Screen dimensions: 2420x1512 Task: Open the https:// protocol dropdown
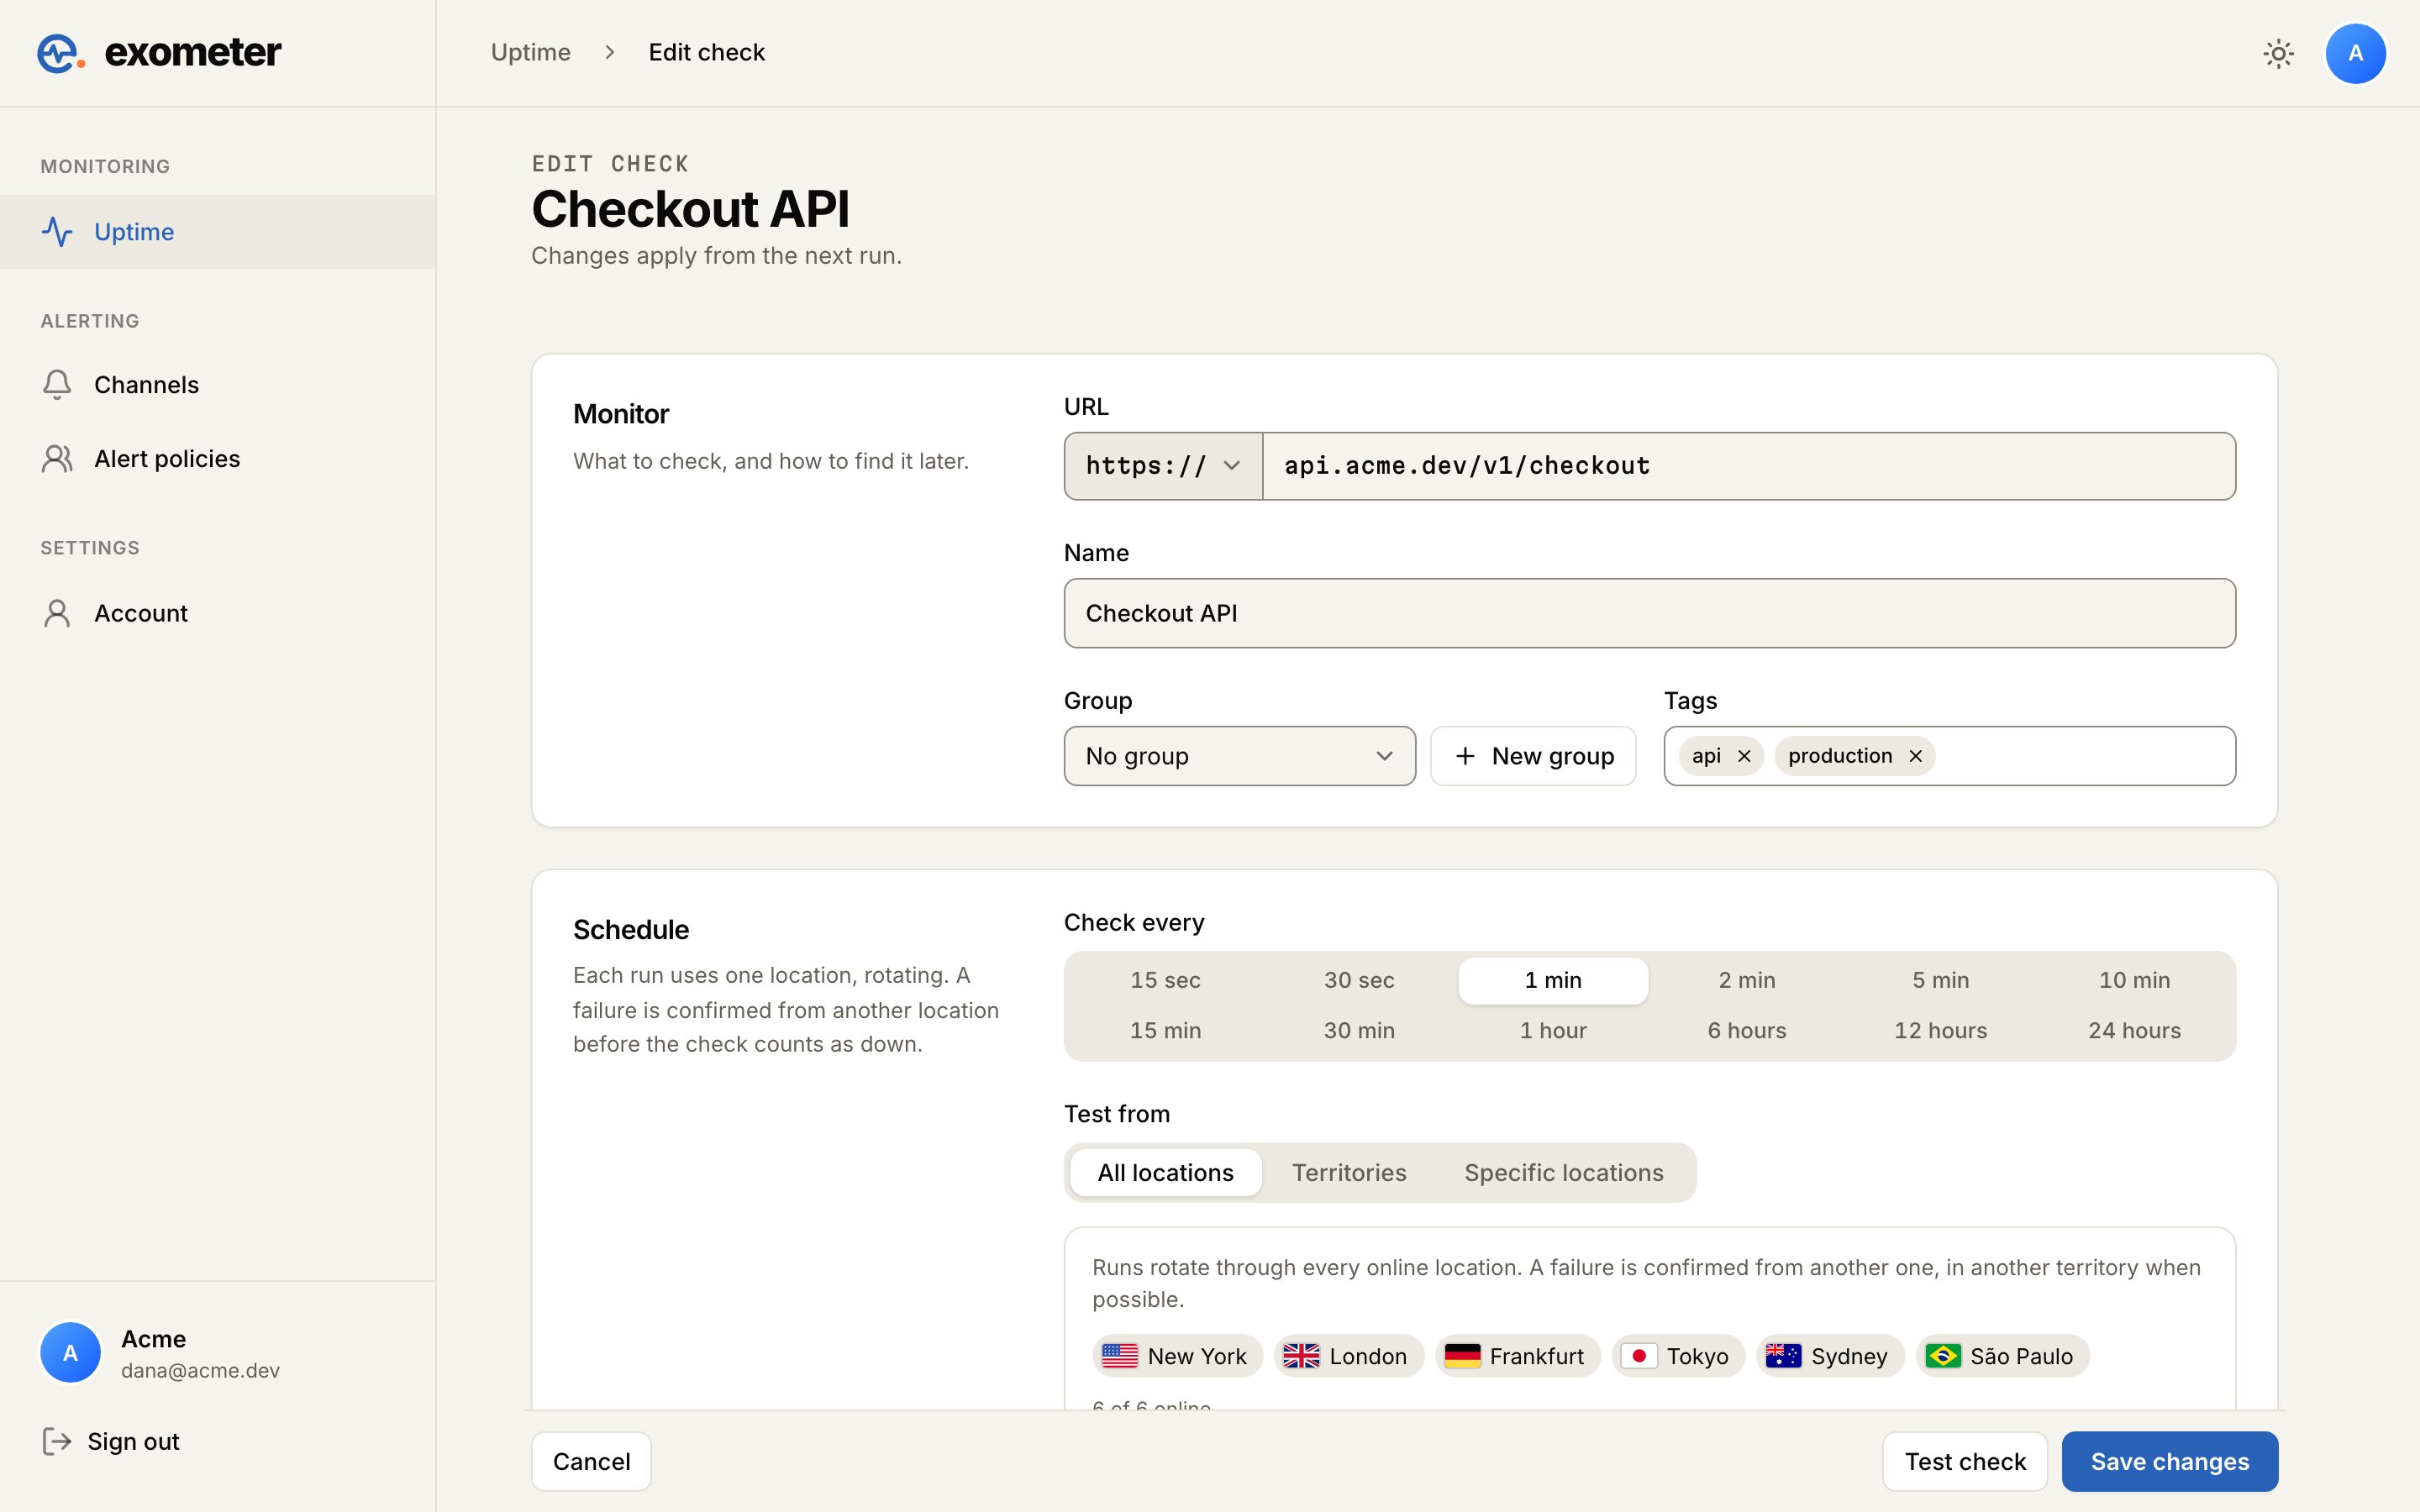coord(1163,466)
